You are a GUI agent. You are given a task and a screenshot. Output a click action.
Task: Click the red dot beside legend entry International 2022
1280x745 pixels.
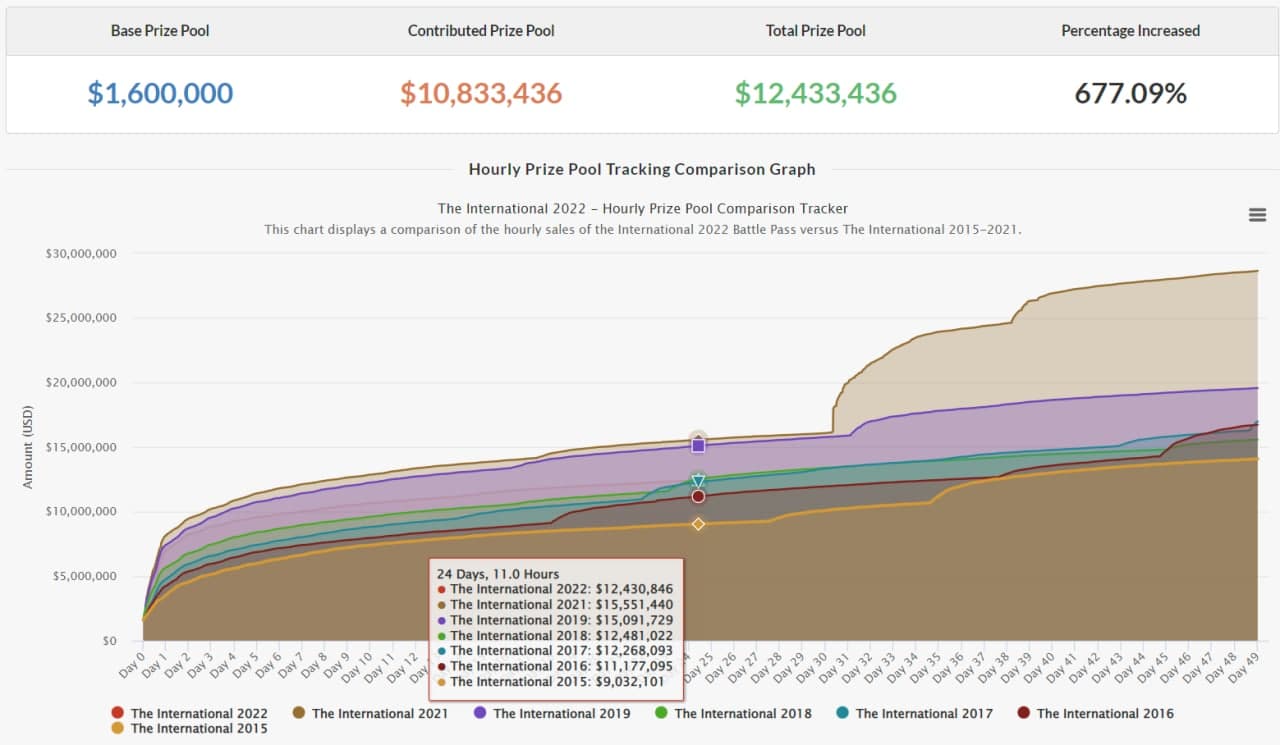(118, 713)
